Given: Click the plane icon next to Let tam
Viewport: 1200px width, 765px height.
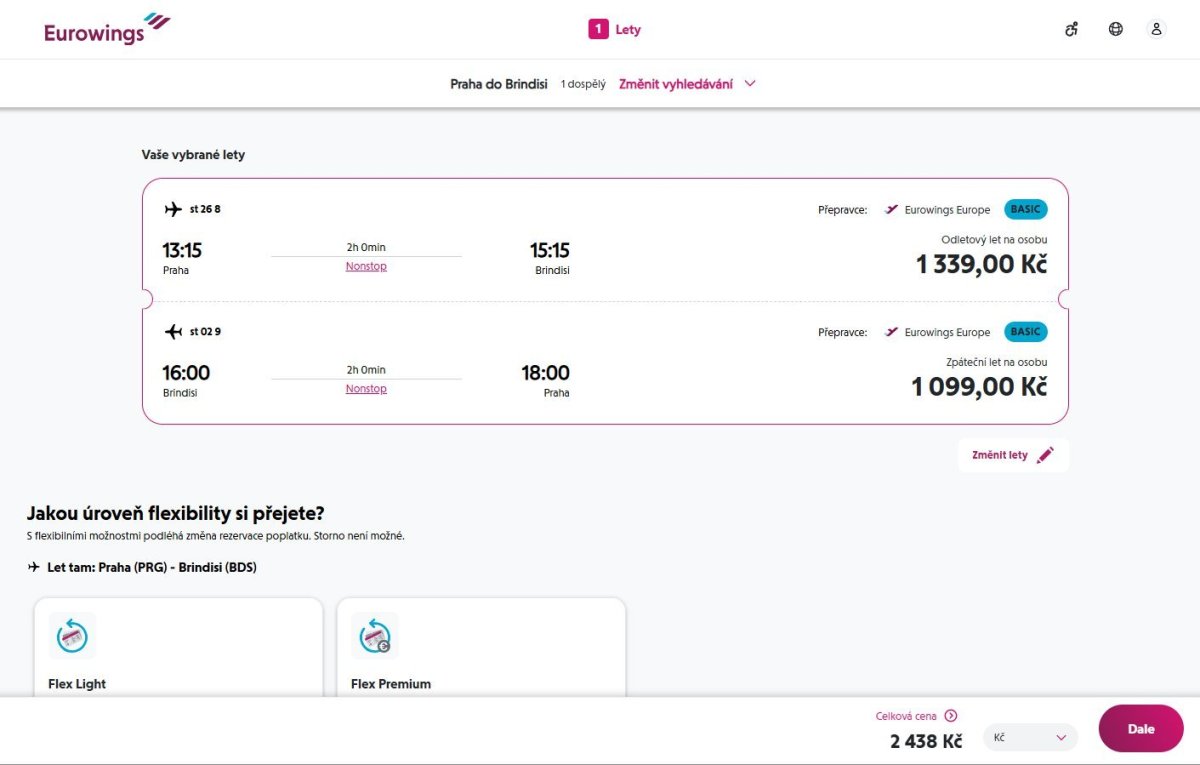Looking at the screenshot, I should [34, 567].
